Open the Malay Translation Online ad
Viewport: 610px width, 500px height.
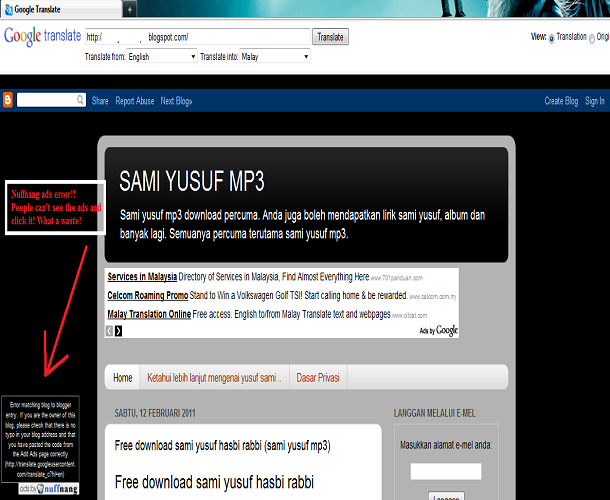point(149,314)
